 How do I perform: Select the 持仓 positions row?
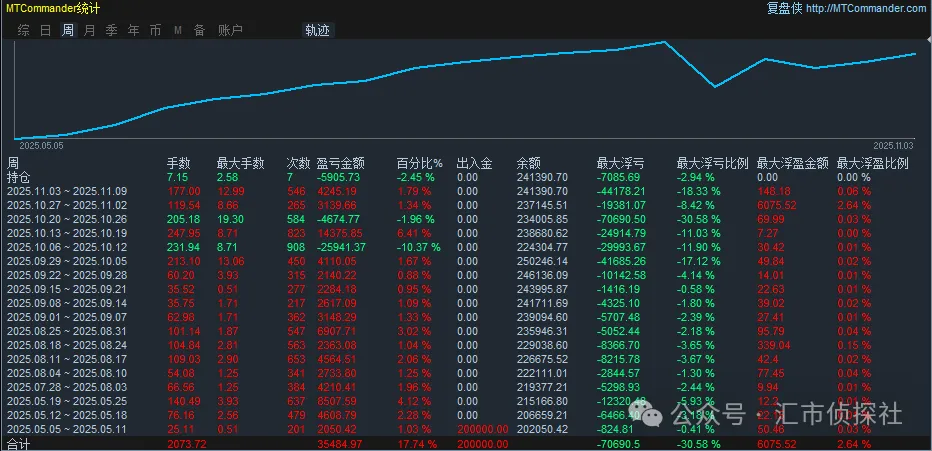tap(20, 177)
